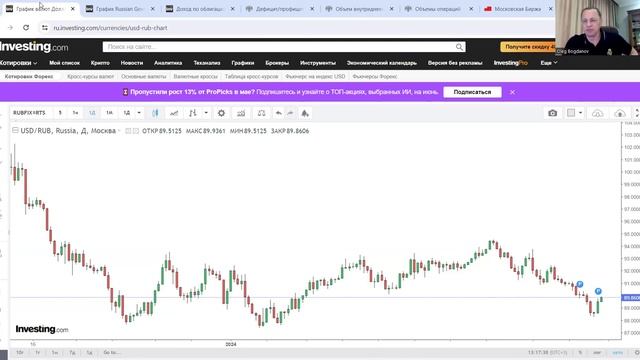Viewport: 640px width, 360px height.
Task: Open Таблица кросс-курсов link
Action: (x=251, y=76)
